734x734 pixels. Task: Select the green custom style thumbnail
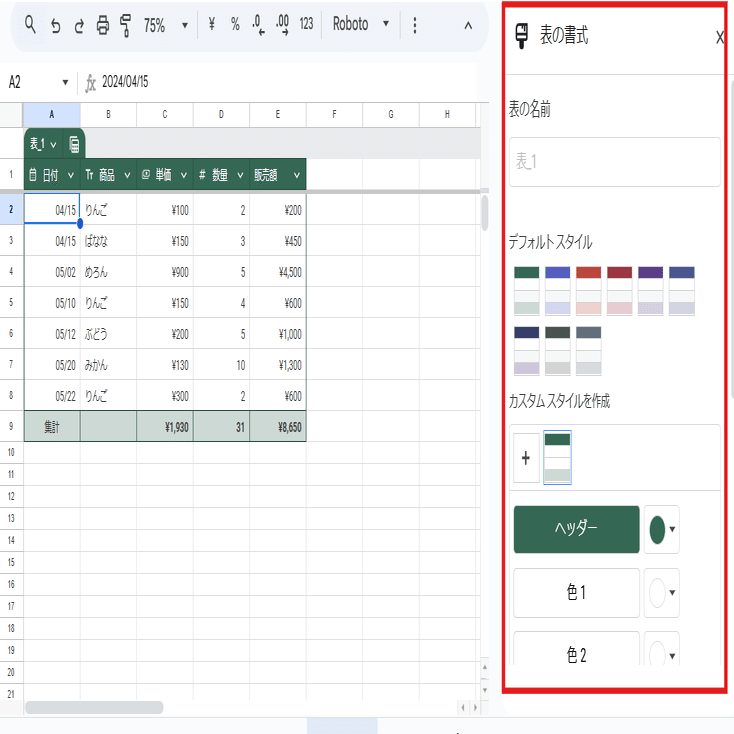pos(558,457)
